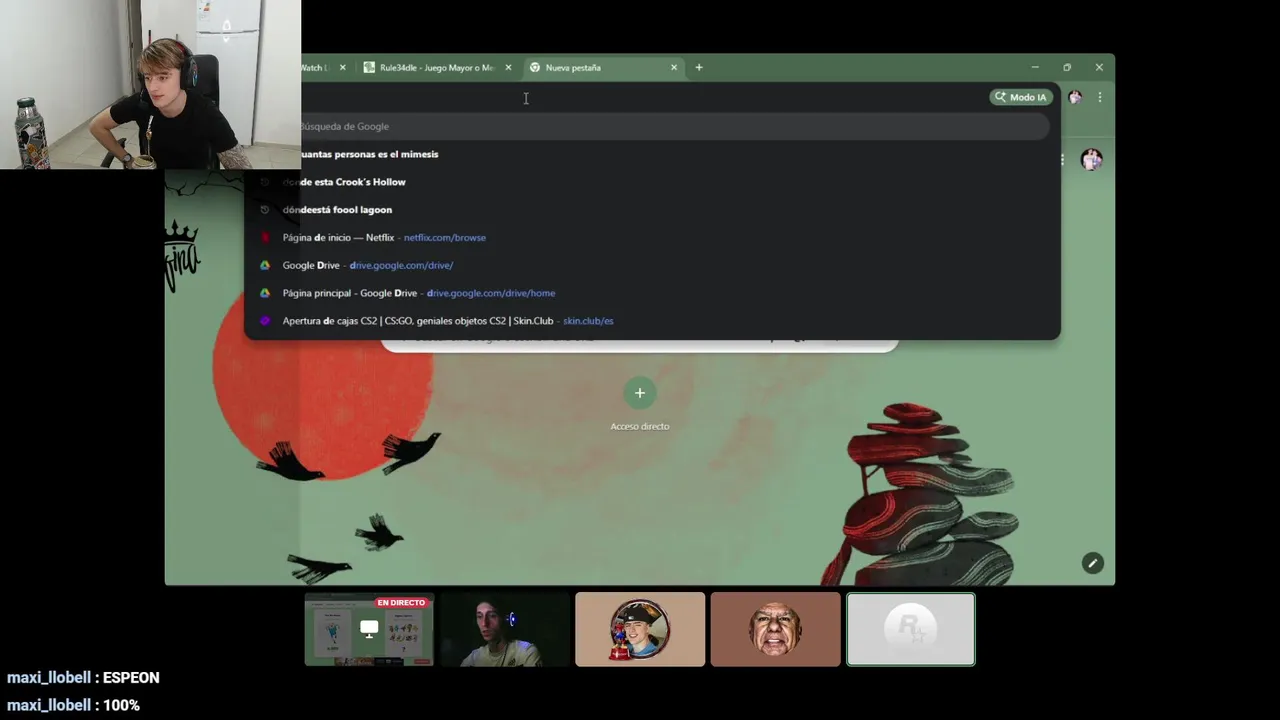Select the Nueva pestaña tab
Viewport: 1280px width, 720px height.
[x=603, y=67]
